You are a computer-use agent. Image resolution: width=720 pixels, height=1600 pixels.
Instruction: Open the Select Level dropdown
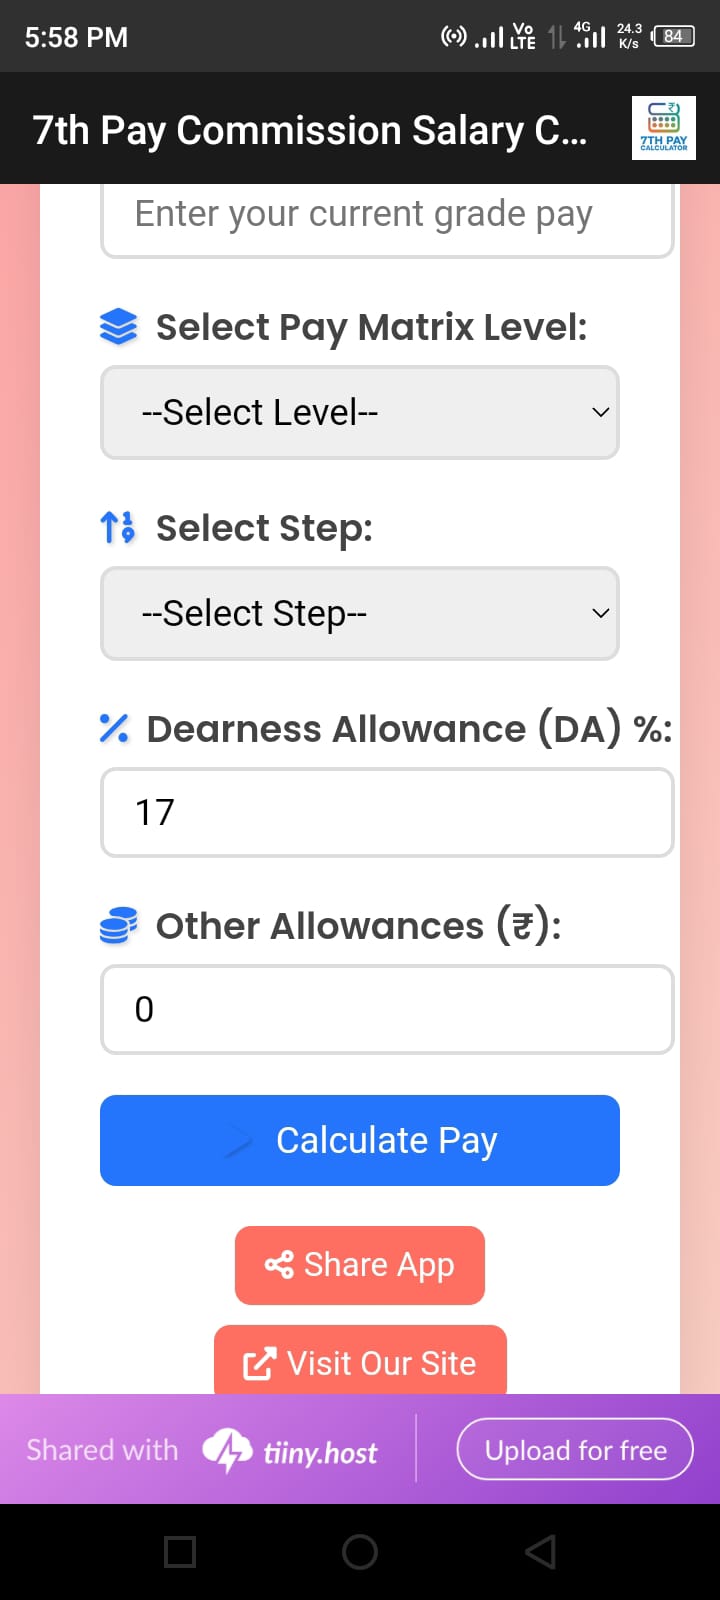[359, 412]
